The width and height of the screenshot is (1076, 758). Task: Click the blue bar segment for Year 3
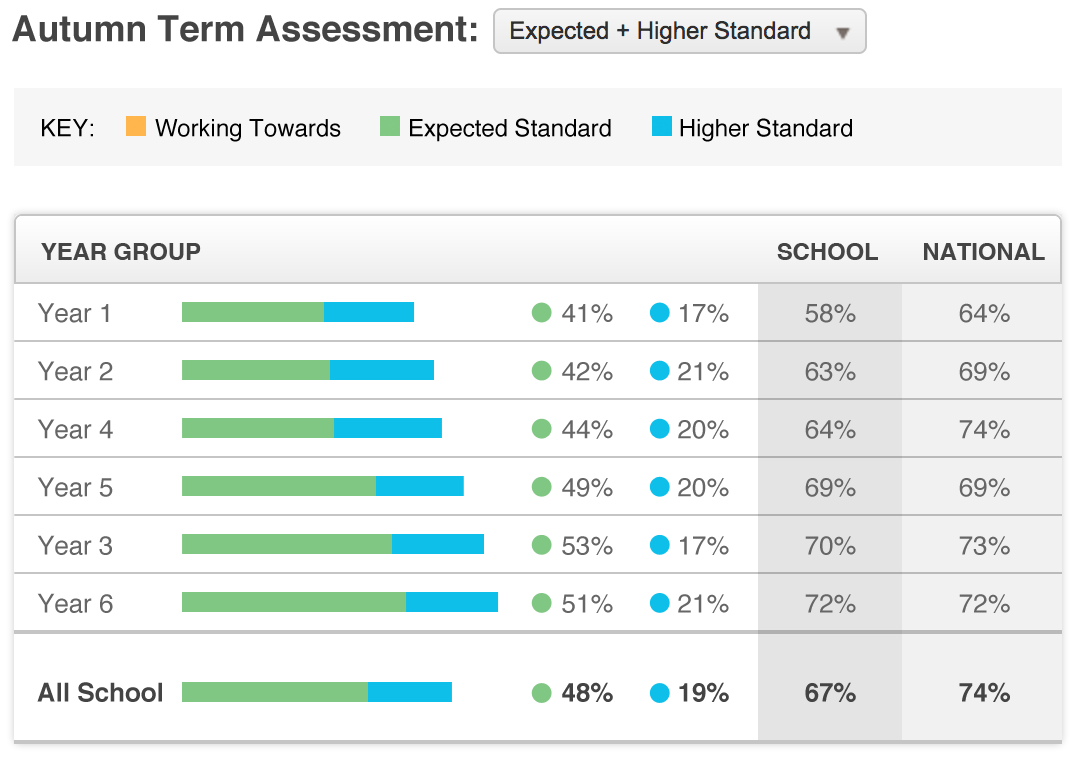pyautogui.click(x=437, y=544)
